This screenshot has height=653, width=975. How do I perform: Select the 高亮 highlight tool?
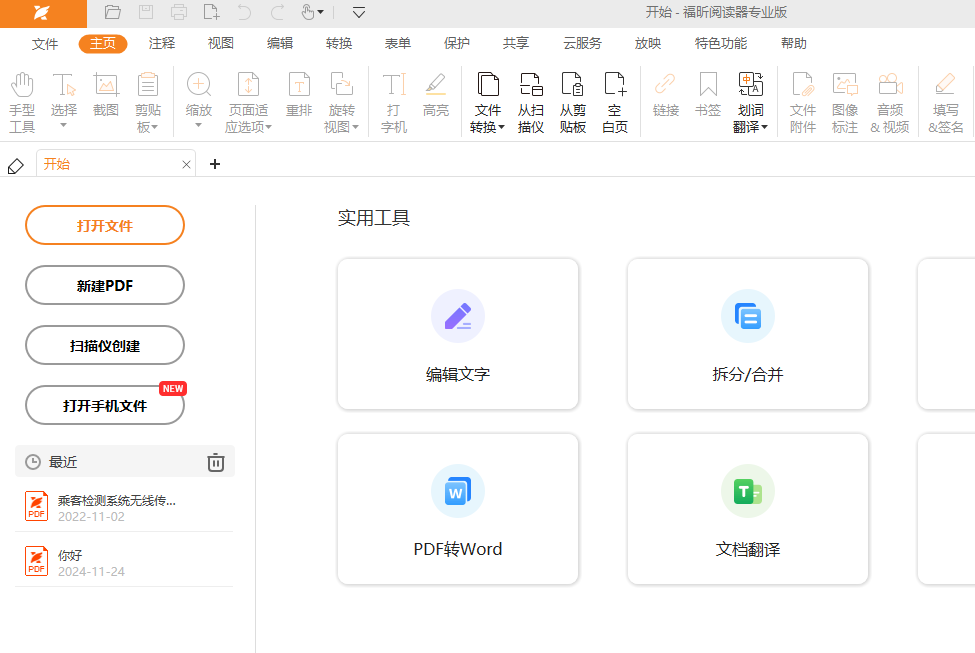click(435, 95)
